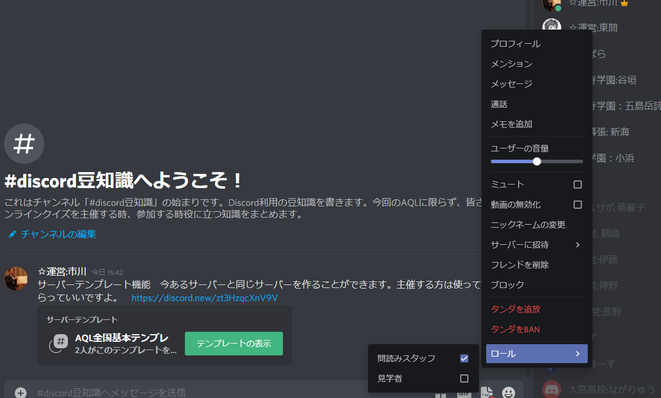Uncheck the 問読みスタッフ role checkbox
Screen dimensions: 661x398
pyautogui.click(x=464, y=358)
